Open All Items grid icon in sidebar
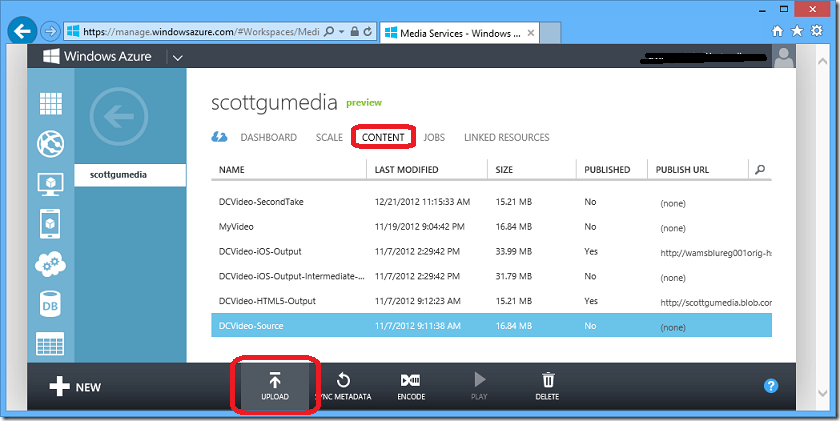Viewport: 840px width, 421px height. coord(51,103)
